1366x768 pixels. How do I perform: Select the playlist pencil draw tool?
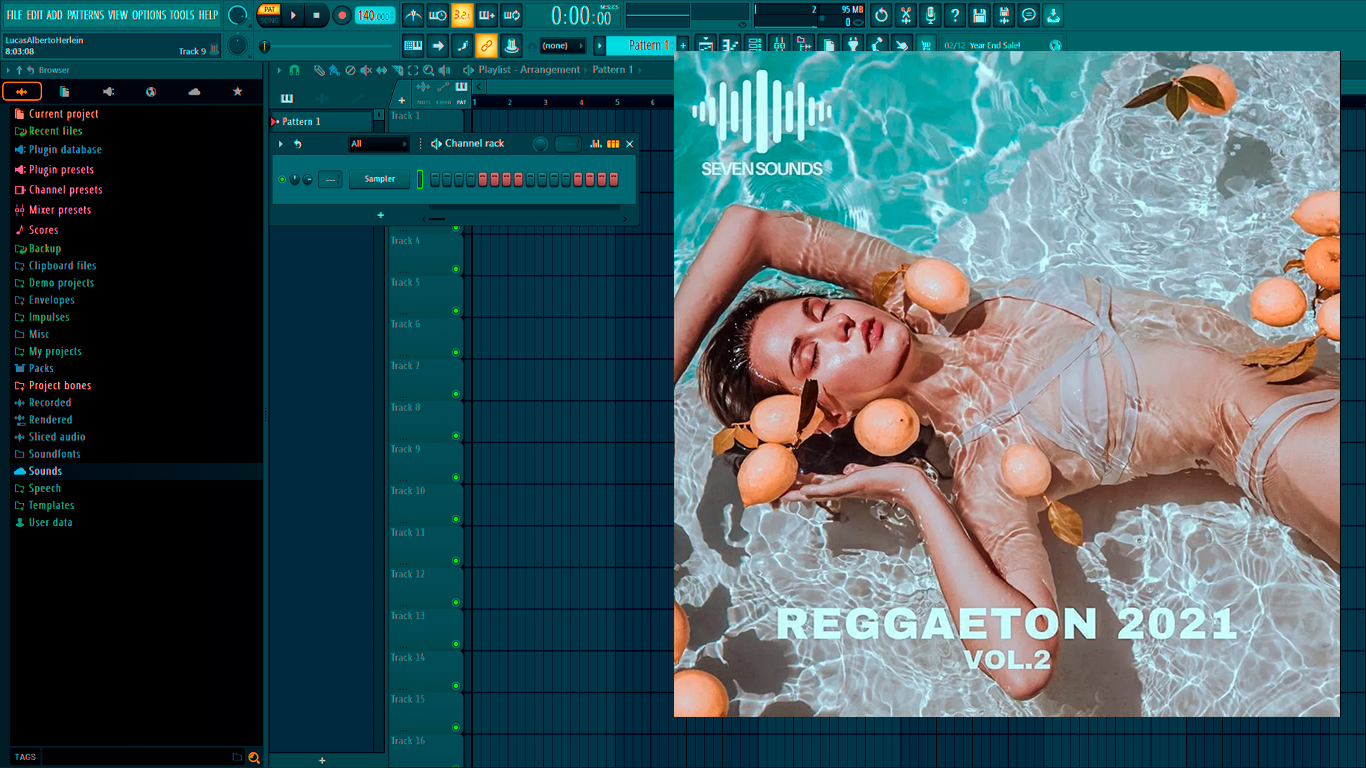point(319,70)
